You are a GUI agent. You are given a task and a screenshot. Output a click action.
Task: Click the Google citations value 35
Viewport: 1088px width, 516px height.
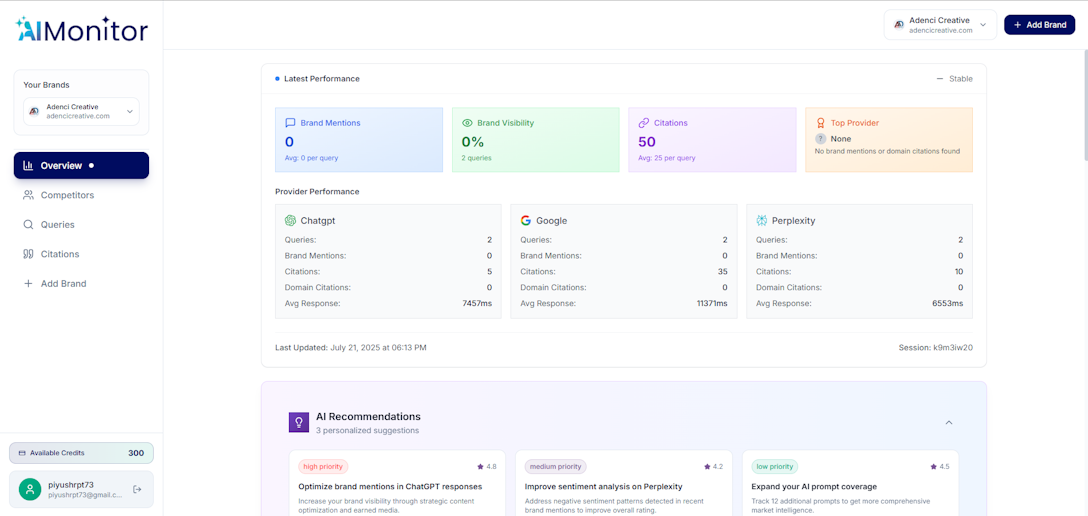coord(723,272)
